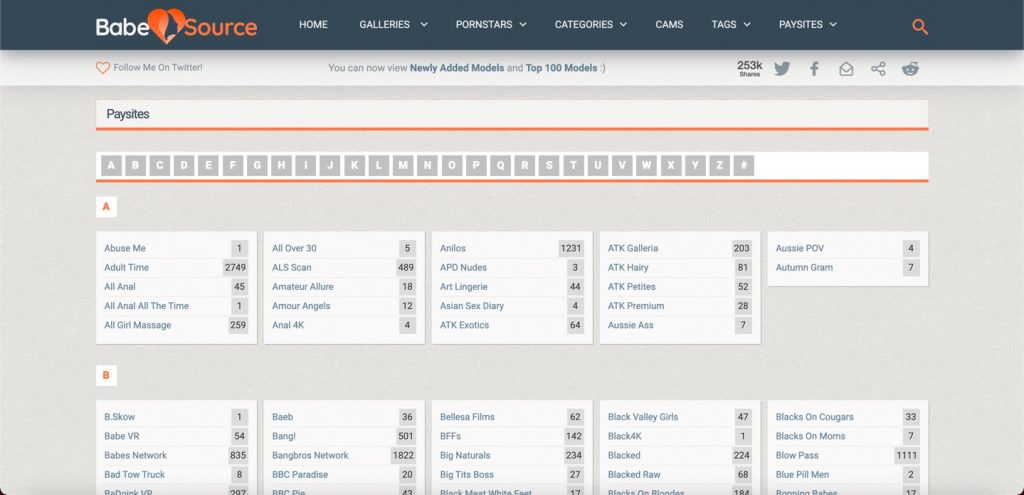The height and width of the screenshot is (495, 1024).
Task: Open the Blow Pass paysite link
Action: point(797,455)
